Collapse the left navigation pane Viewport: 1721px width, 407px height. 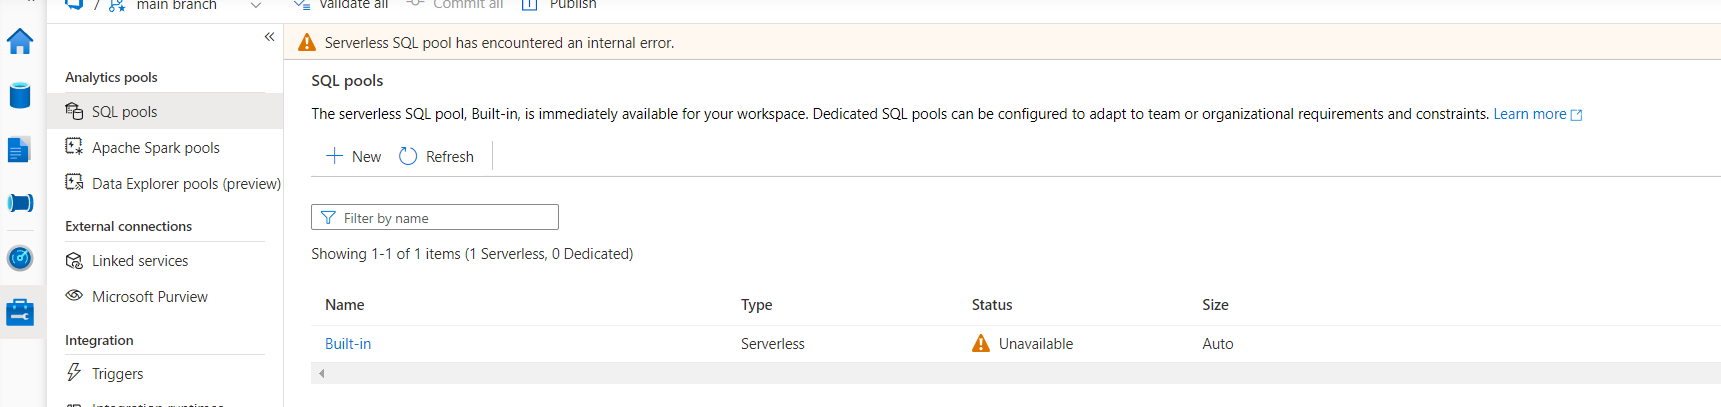tap(269, 37)
